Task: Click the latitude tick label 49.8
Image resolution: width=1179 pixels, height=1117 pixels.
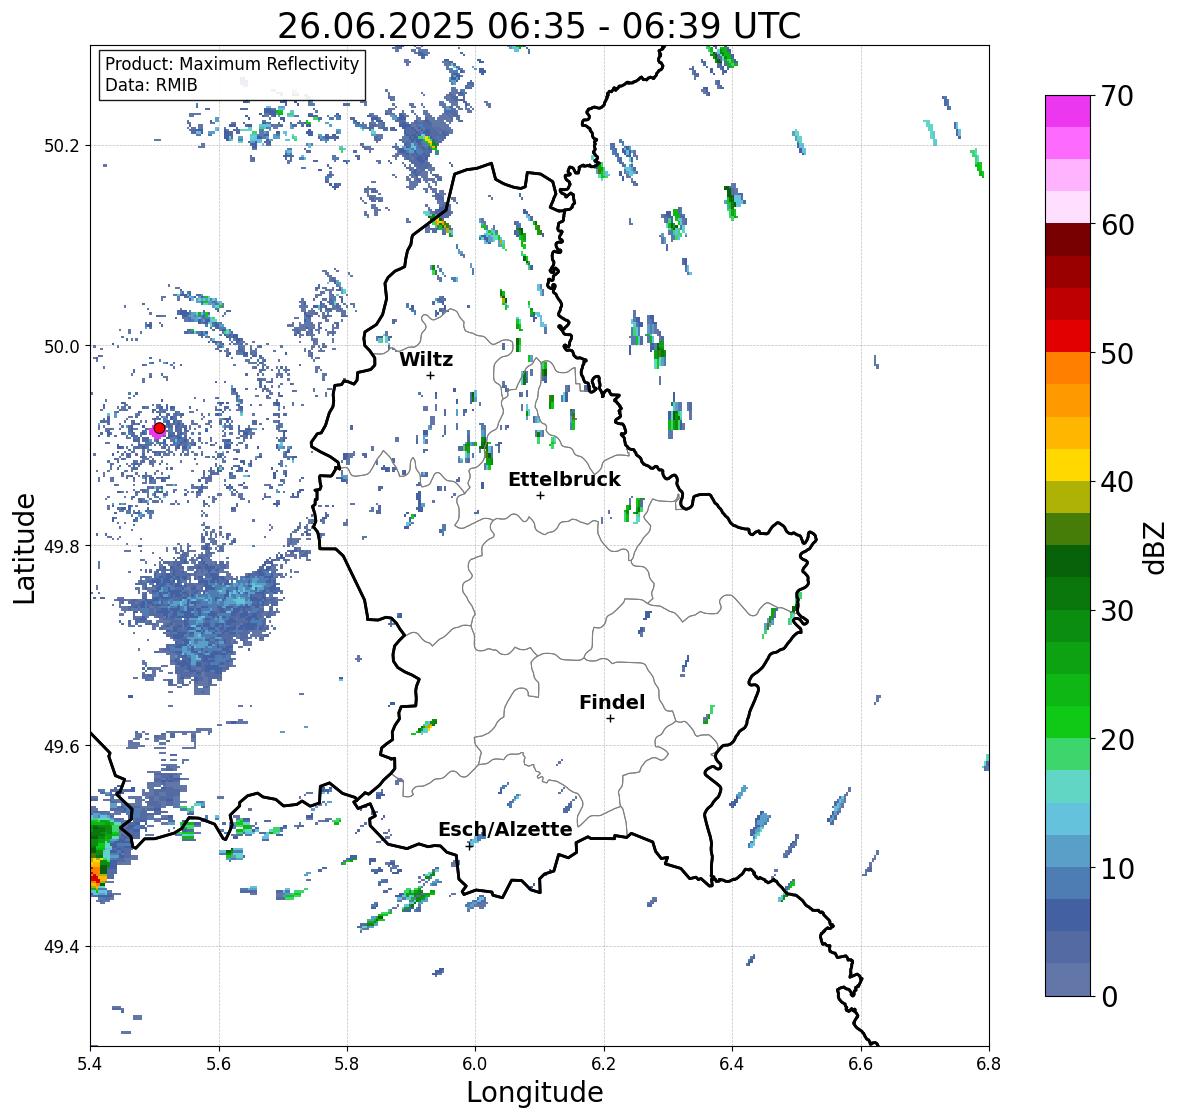Action: 62,546
